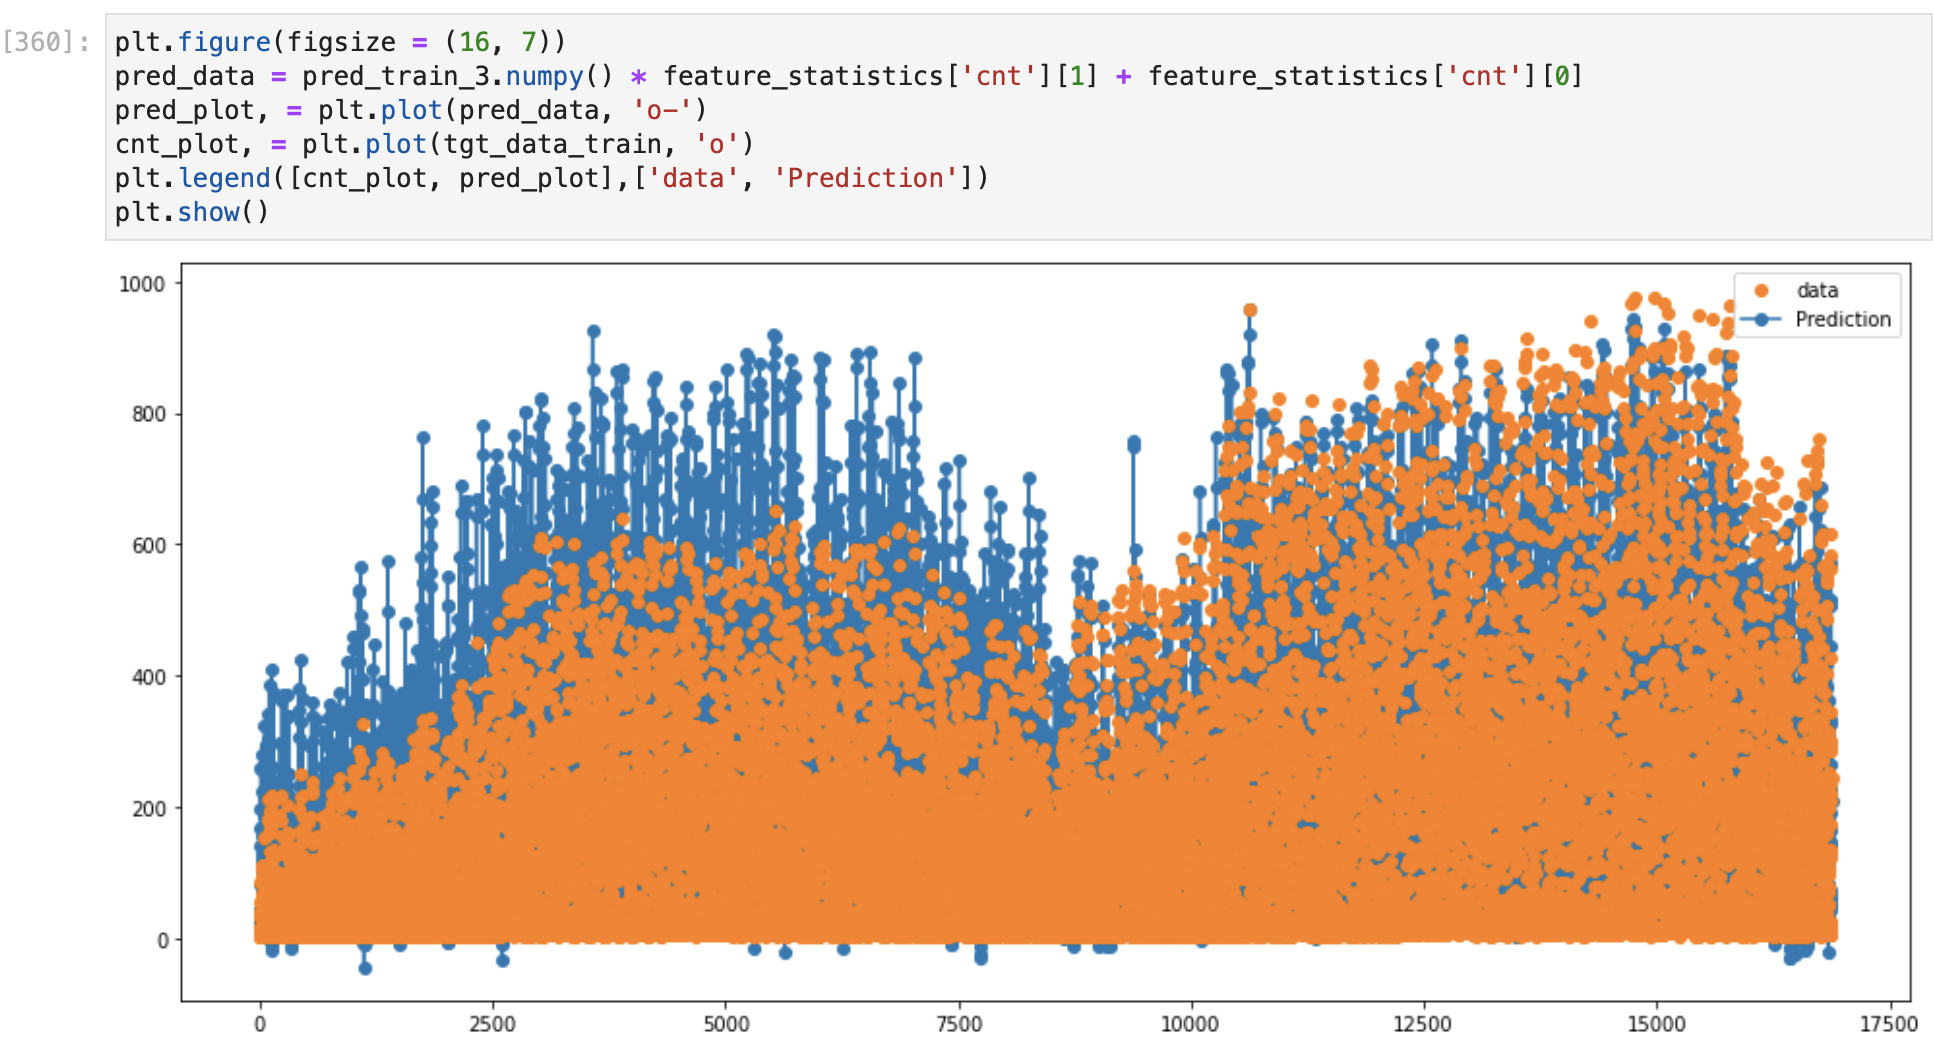The image size is (1934, 1042).
Task: Click y-axis tick label 400
Action: point(148,677)
